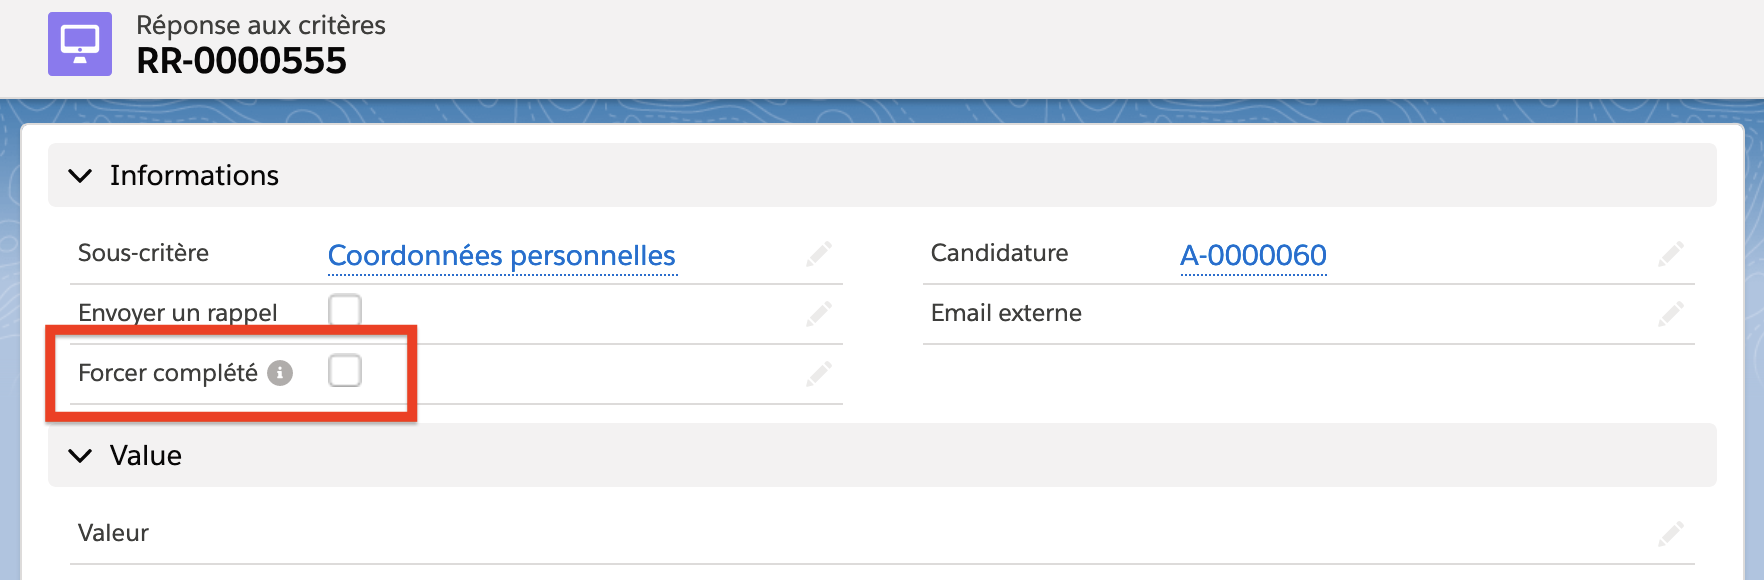Click edit pencil for Forcer complété
The width and height of the screenshot is (1764, 580).
[x=819, y=374]
